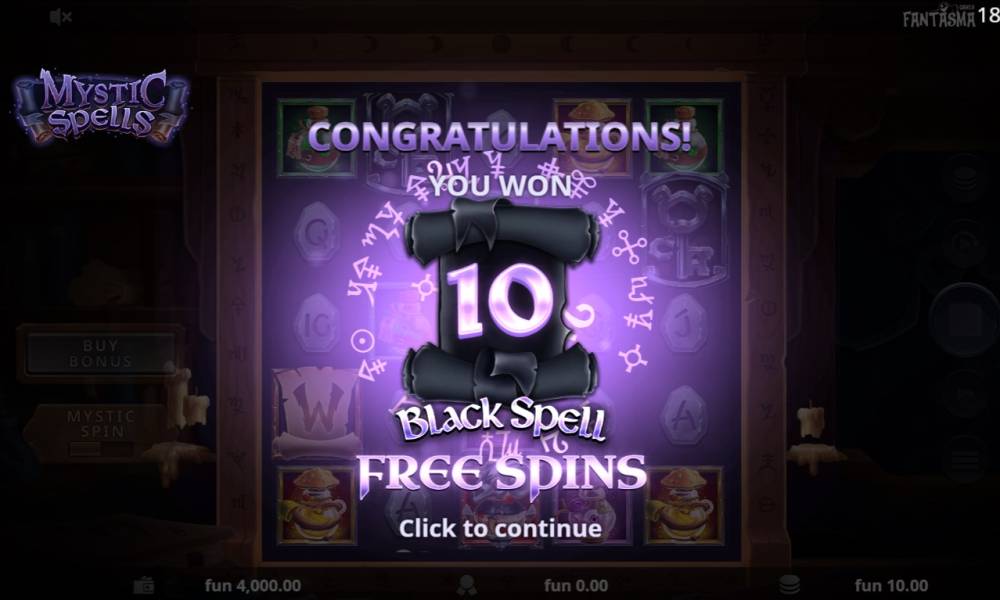Click the Congratulations heading
Image resolution: width=1000 pixels, height=600 pixels.
tap(499, 135)
